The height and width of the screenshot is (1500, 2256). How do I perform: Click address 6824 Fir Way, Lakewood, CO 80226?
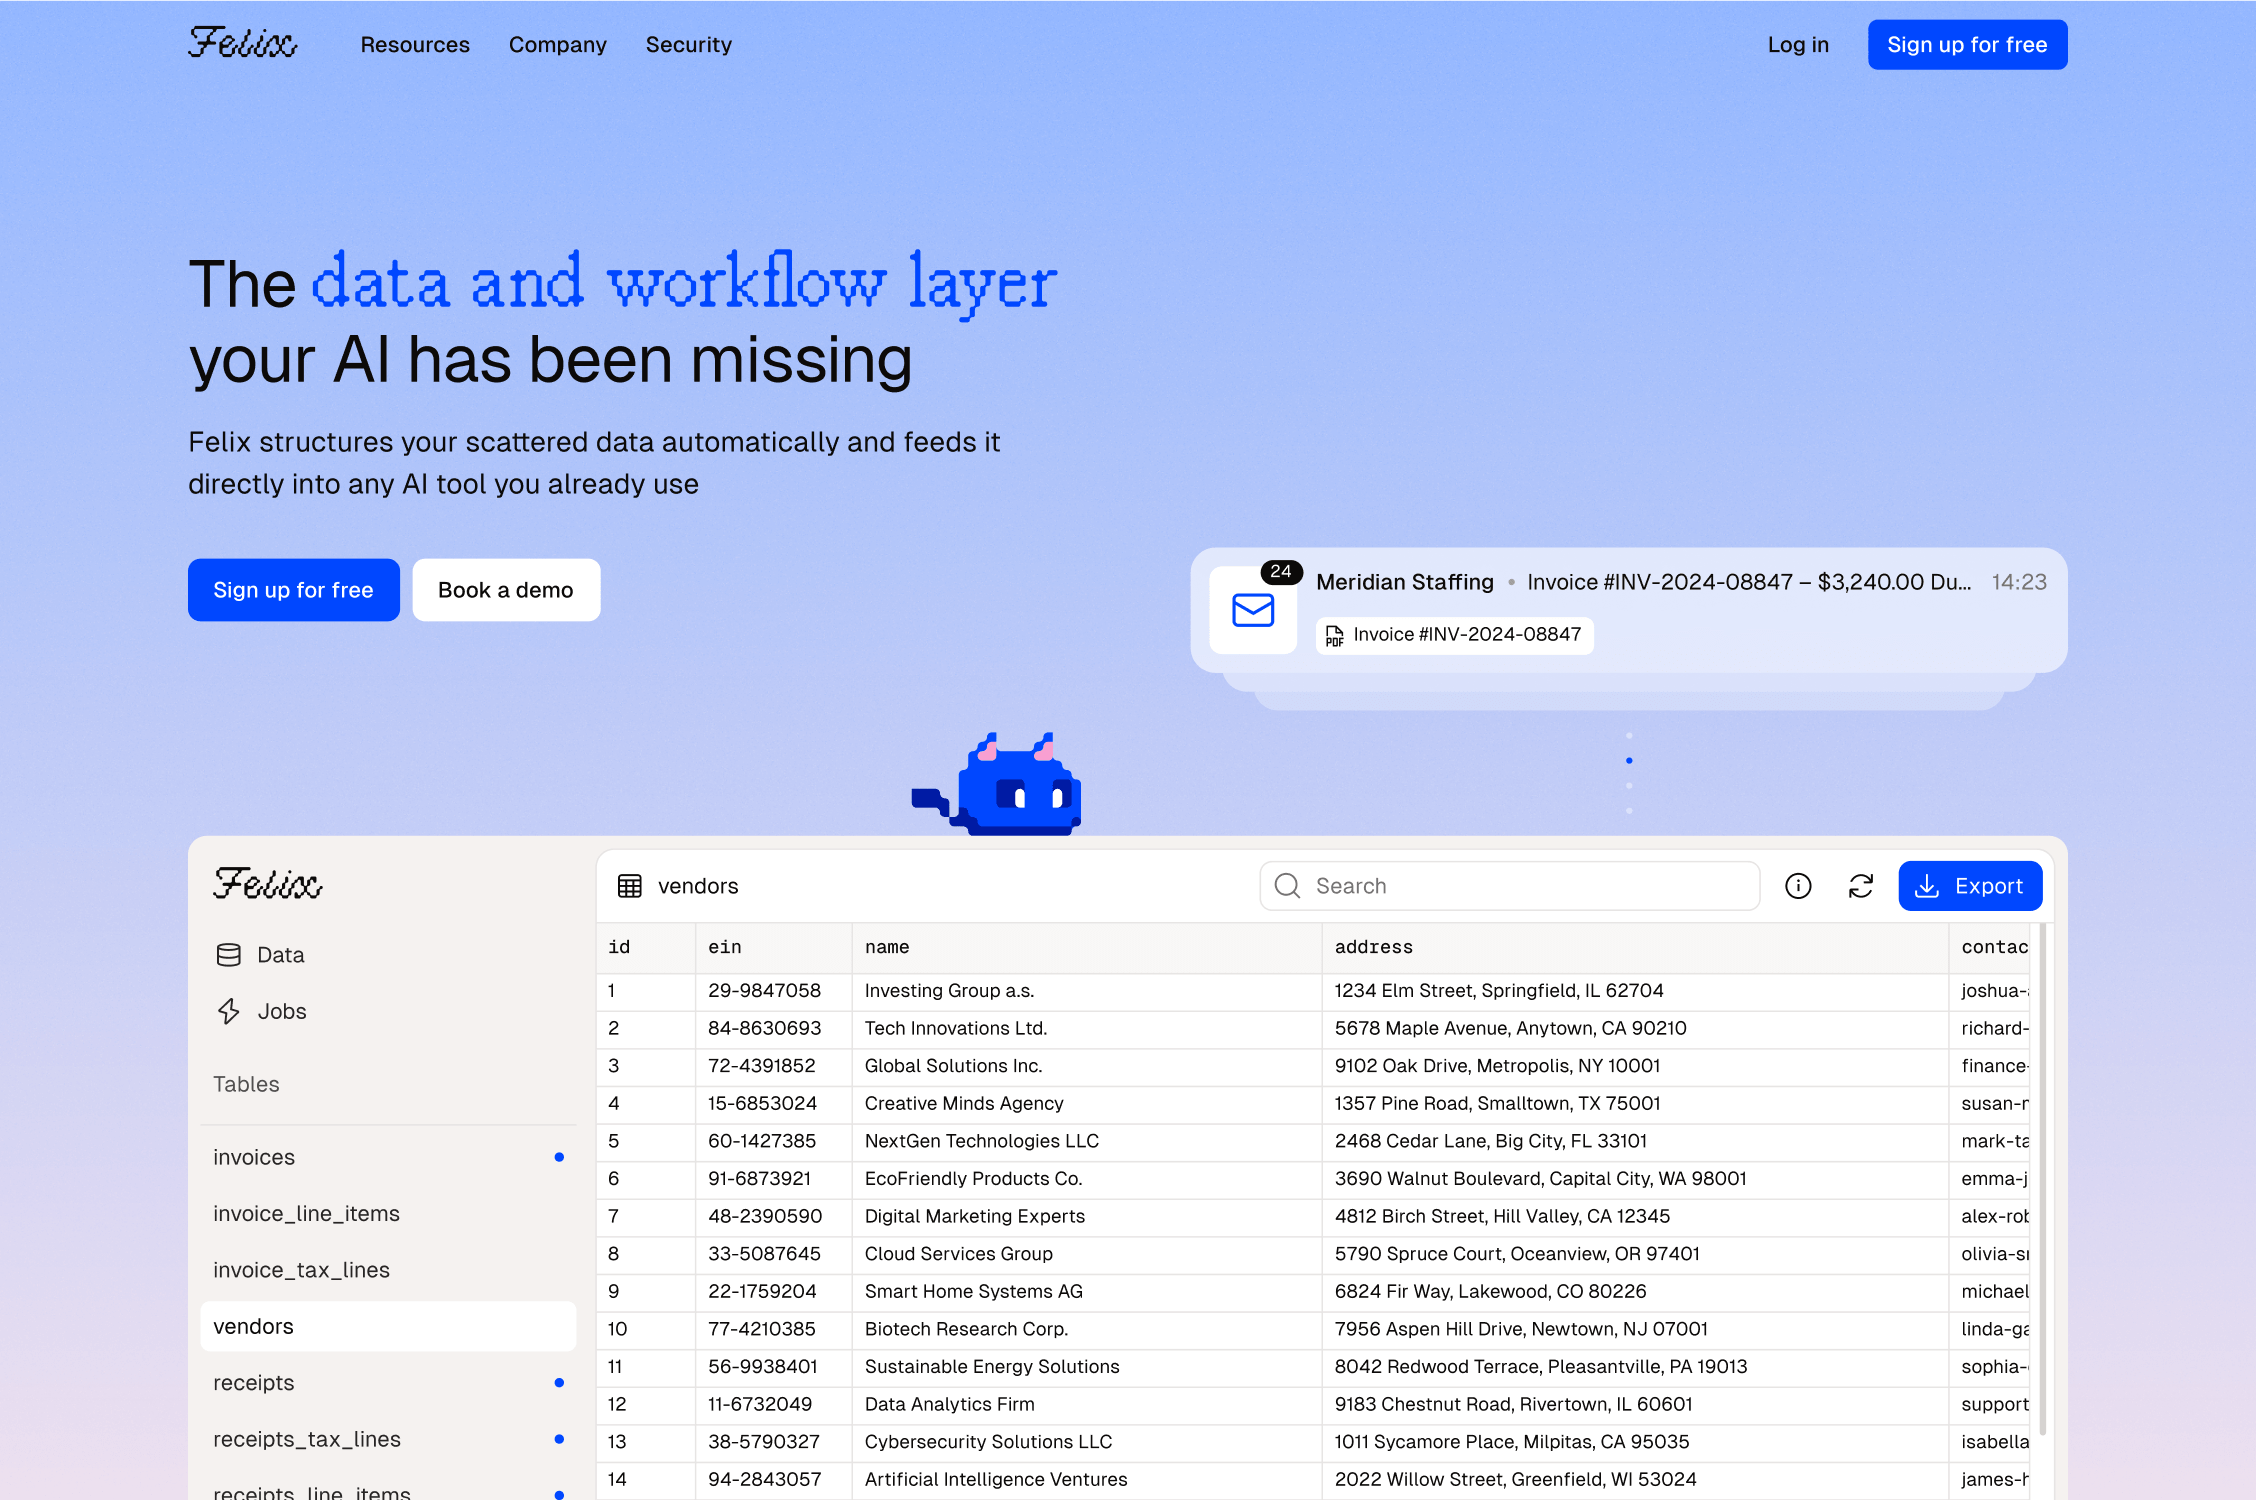1490,1292
